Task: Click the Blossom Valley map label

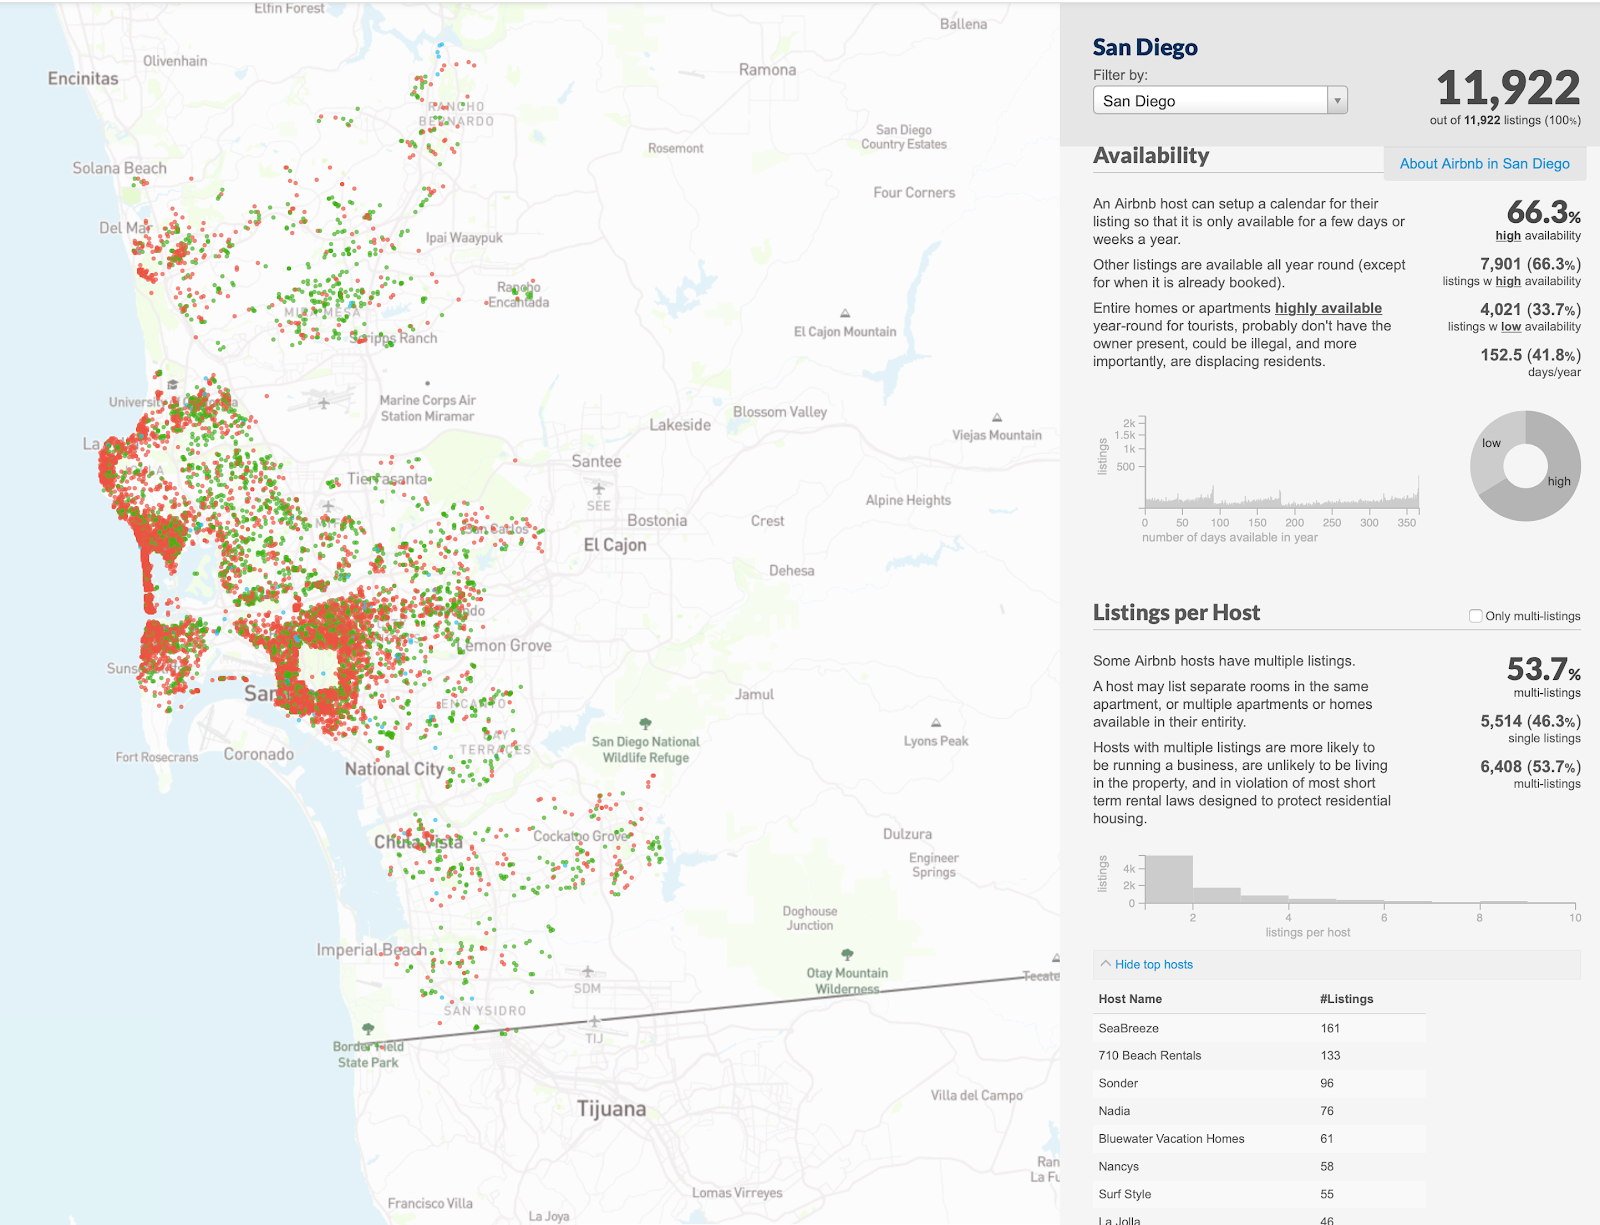Action: click(780, 412)
